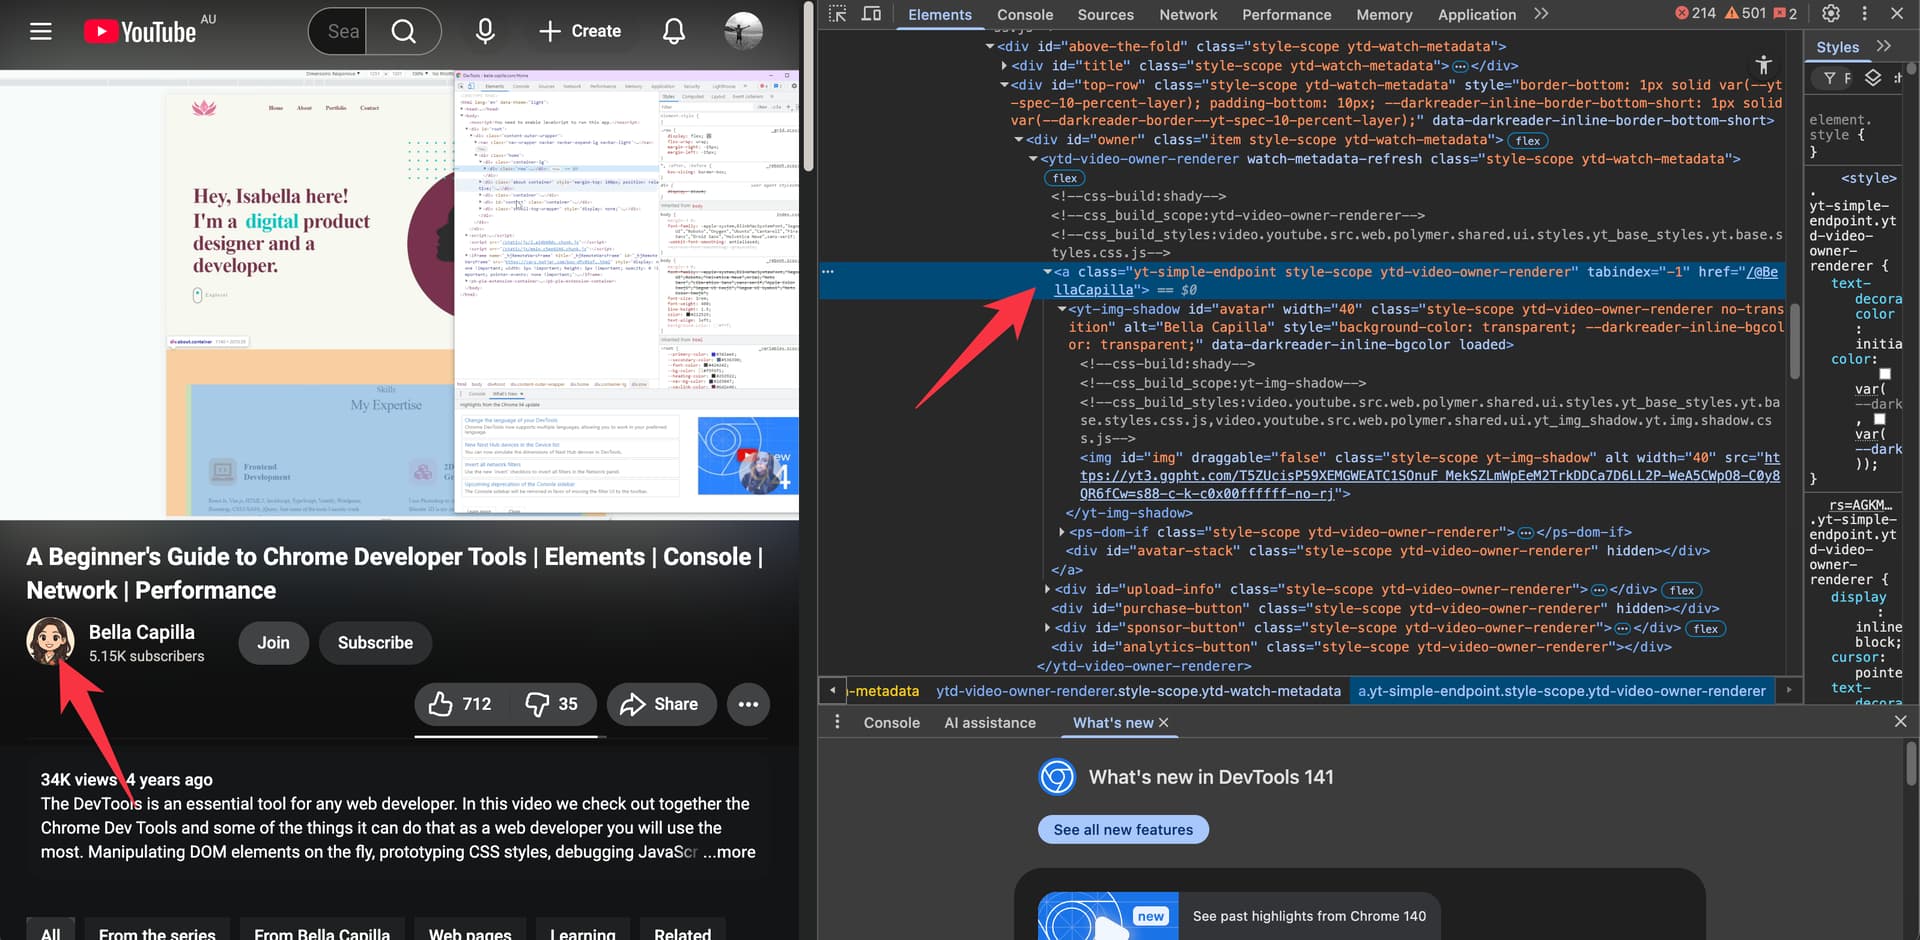
Task: Like the video with thumbs up
Action: point(441,704)
